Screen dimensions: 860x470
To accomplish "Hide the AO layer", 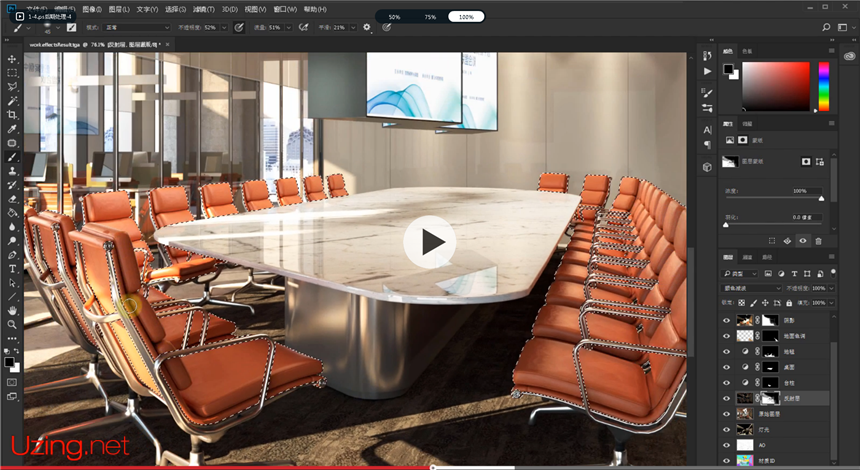I will click(727, 444).
